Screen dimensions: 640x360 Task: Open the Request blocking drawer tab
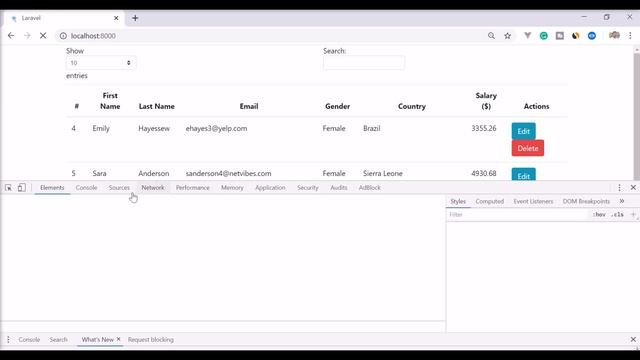(x=151, y=340)
